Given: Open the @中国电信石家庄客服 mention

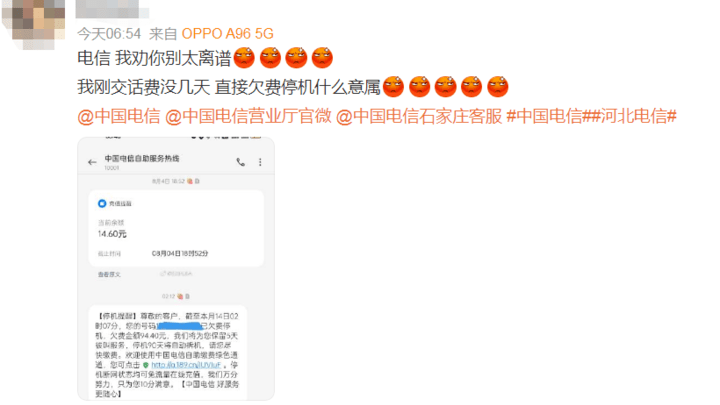Looking at the screenshot, I should tap(419, 116).
